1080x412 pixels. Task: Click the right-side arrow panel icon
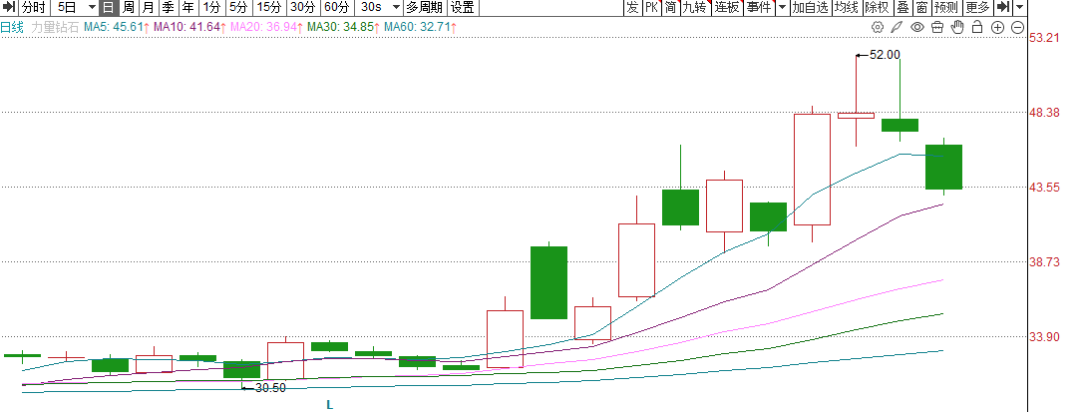(1003, 8)
